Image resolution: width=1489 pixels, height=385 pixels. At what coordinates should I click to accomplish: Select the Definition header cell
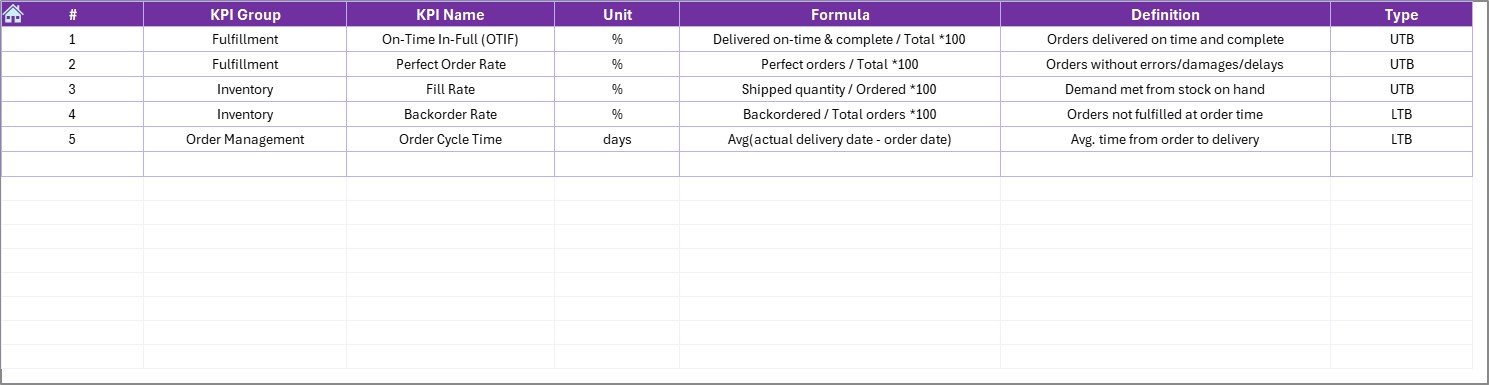[x=1165, y=15]
